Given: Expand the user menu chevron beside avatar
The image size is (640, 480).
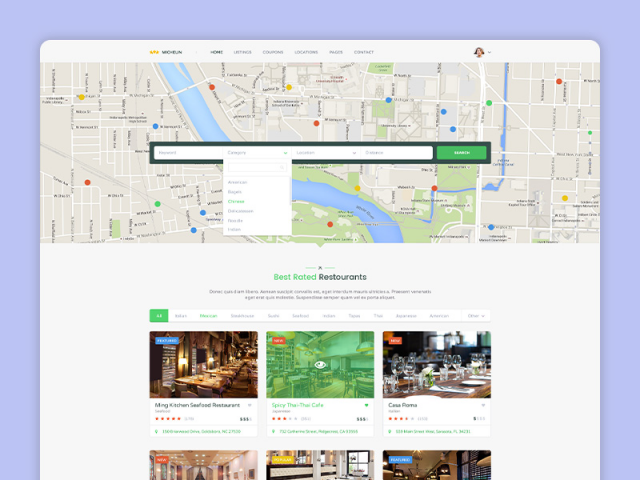Looking at the screenshot, I should [489, 52].
